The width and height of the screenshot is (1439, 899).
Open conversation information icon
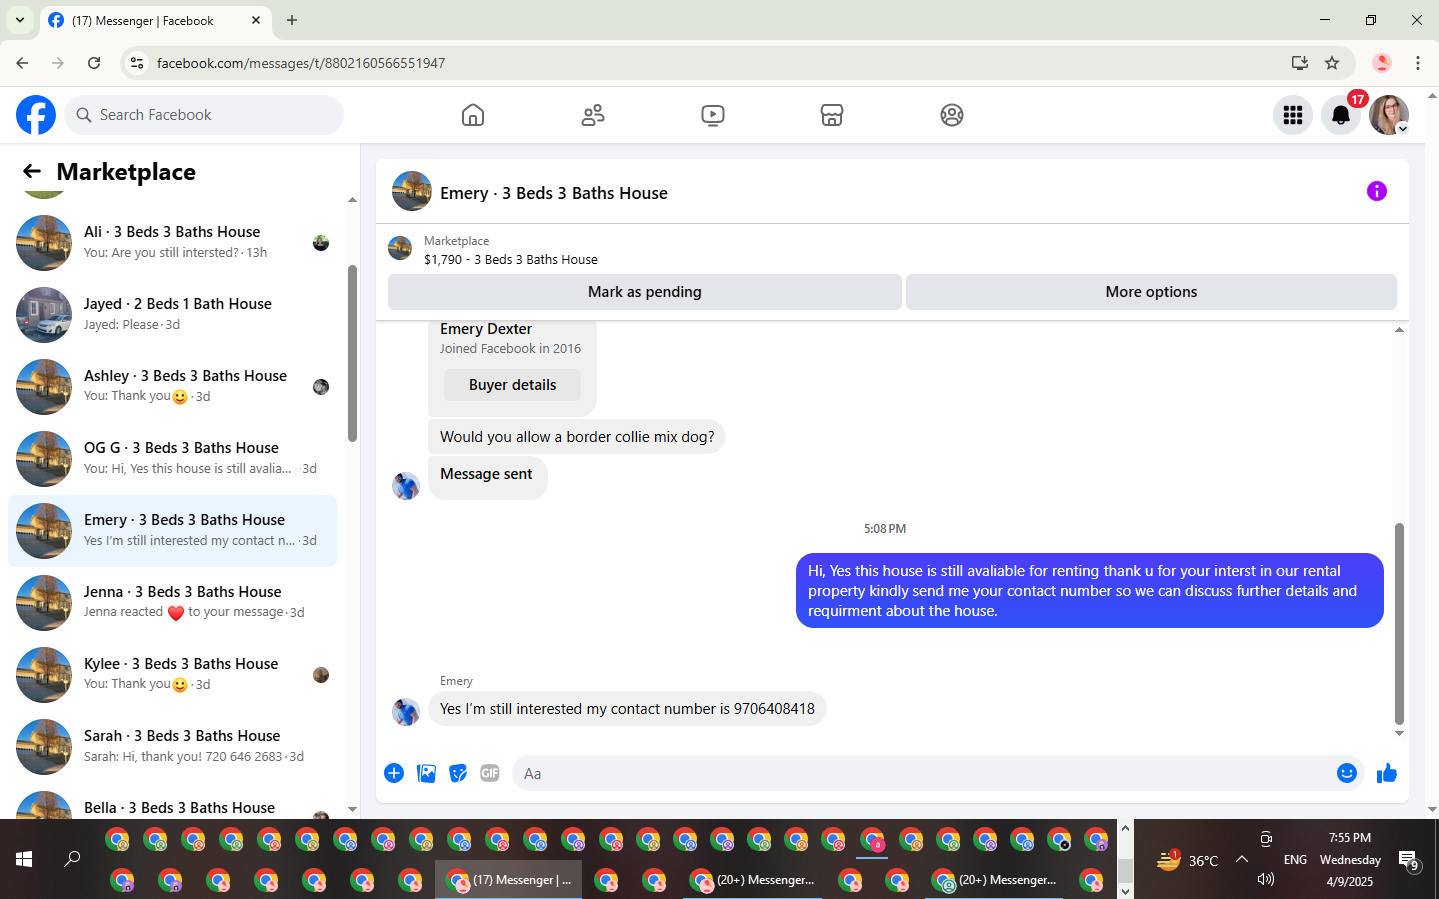click(1377, 191)
